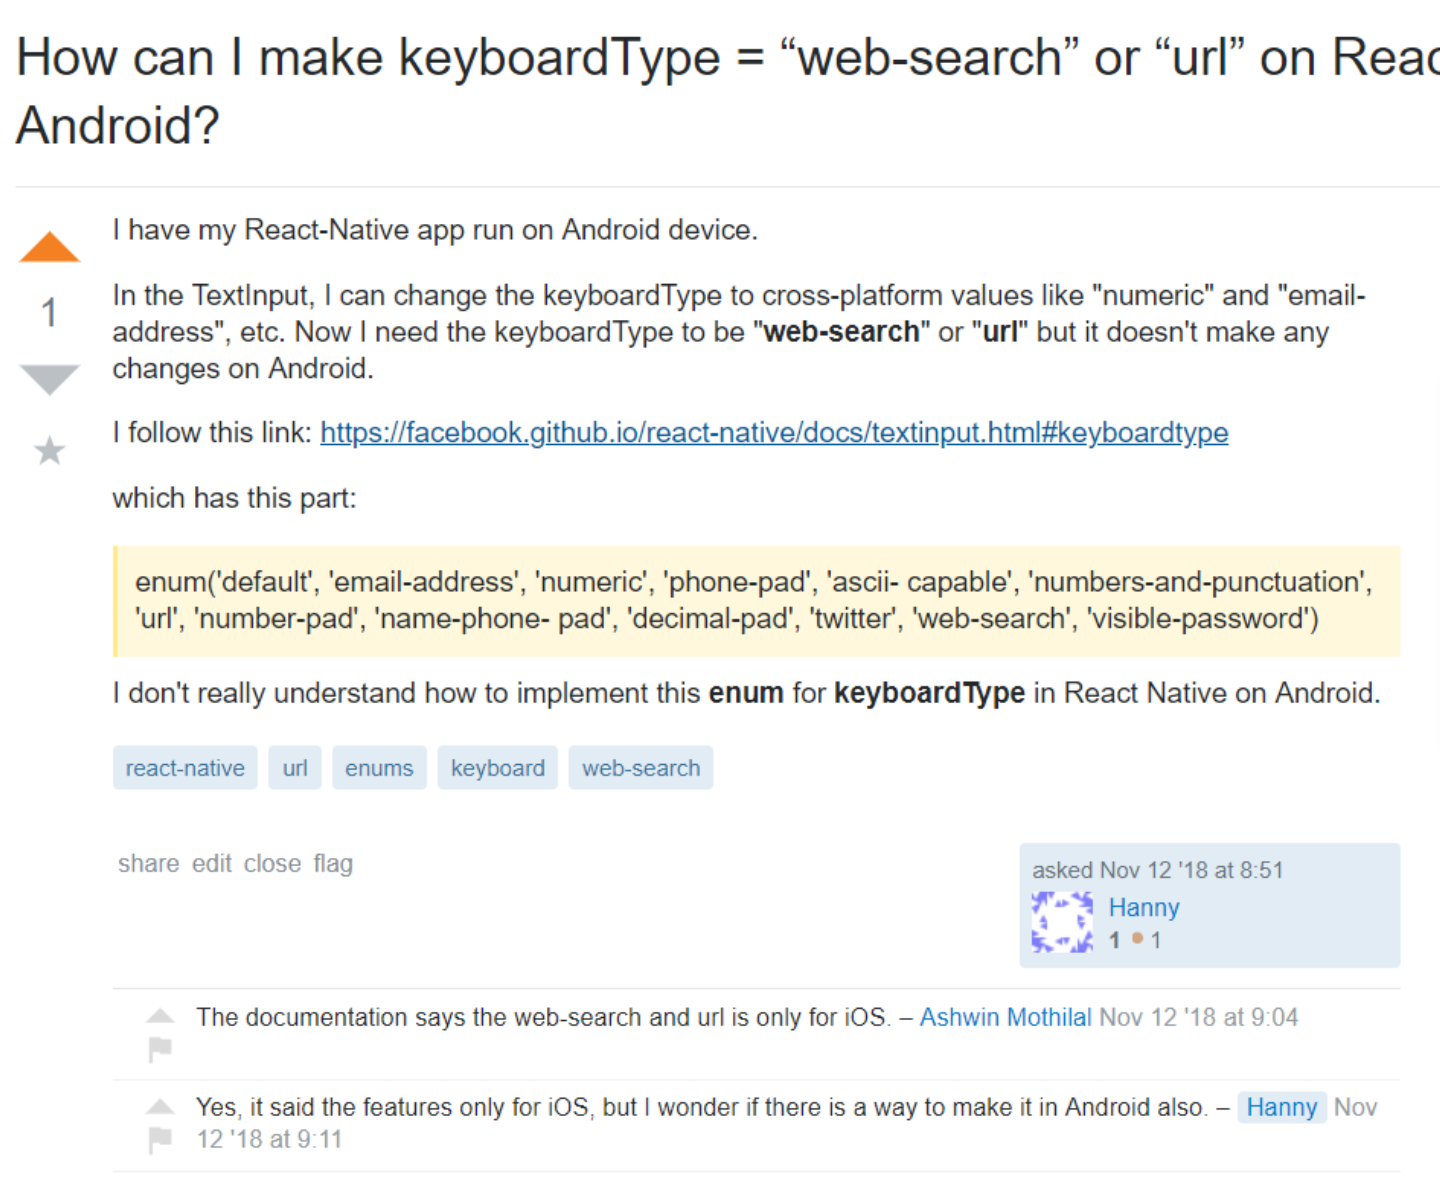
Task: Downvote the question with gray arrow
Action: click(49, 380)
